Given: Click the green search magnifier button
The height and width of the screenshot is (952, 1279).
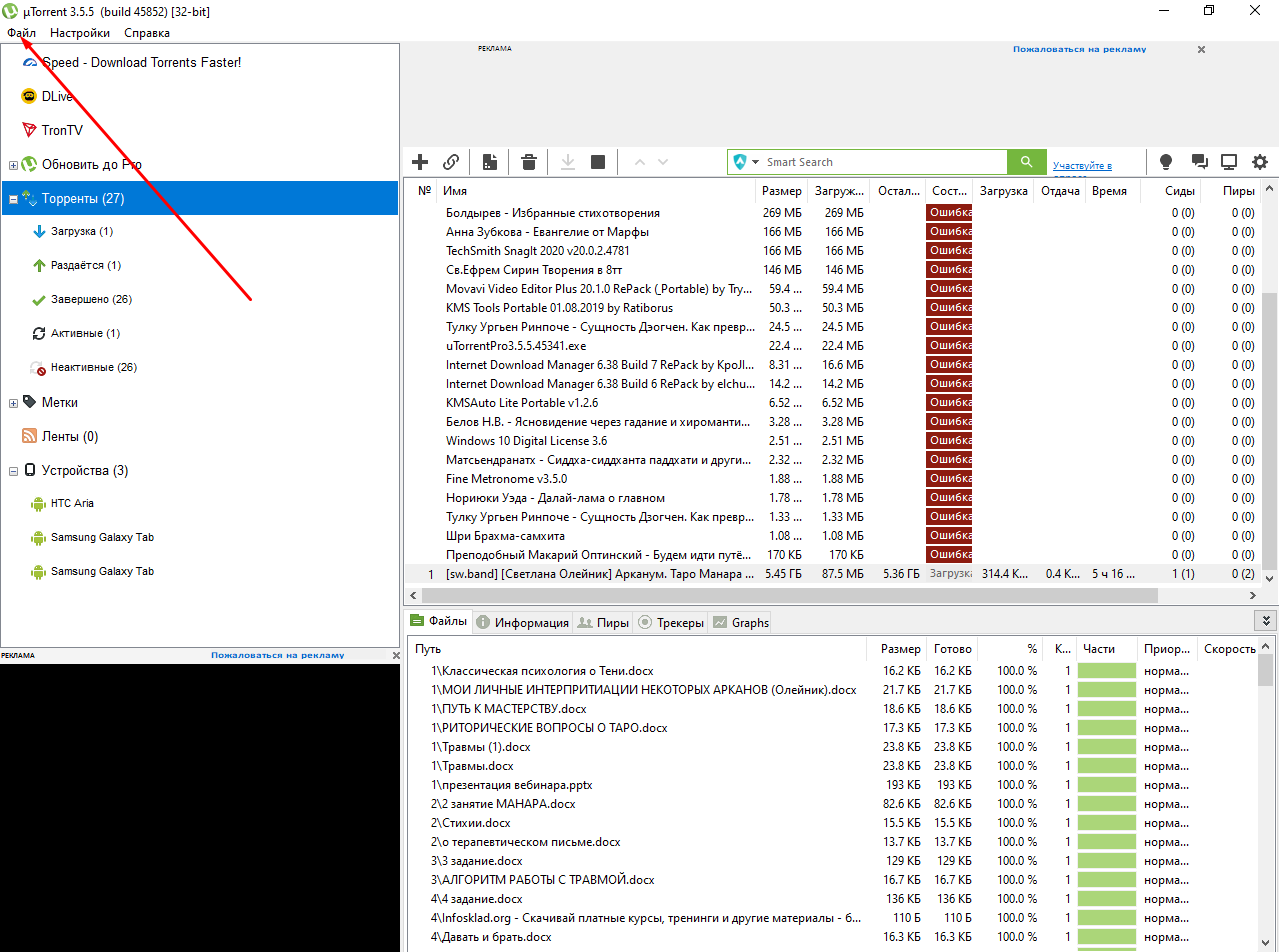Looking at the screenshot, I should tap(1025, 162).
